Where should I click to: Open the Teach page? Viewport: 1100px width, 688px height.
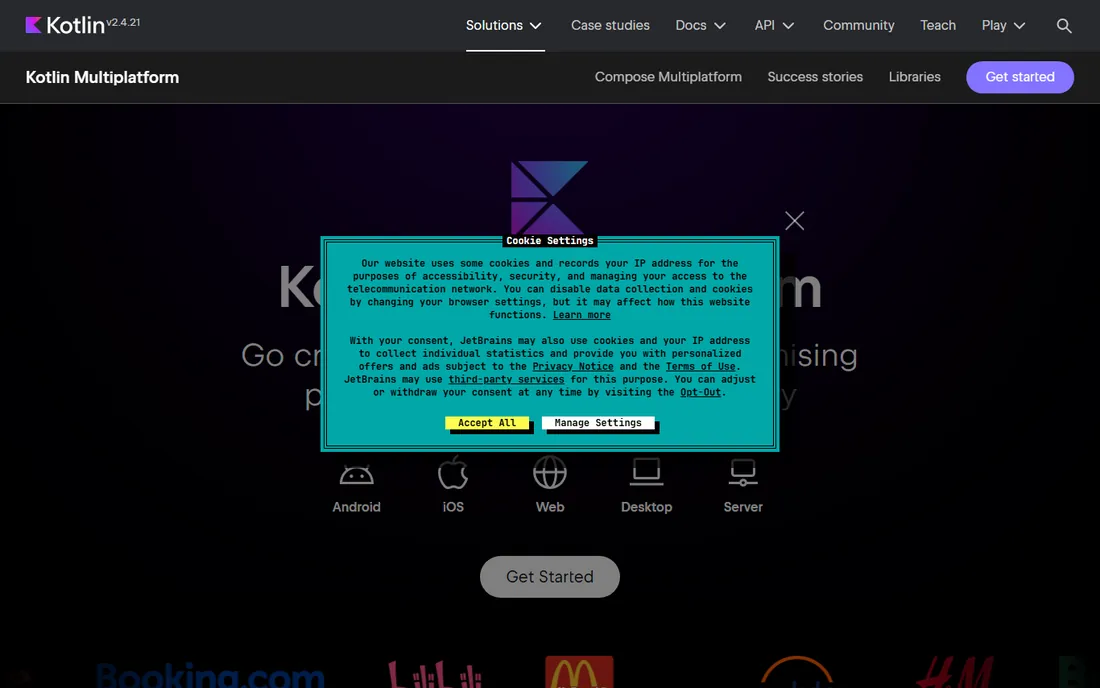[938, 25]
